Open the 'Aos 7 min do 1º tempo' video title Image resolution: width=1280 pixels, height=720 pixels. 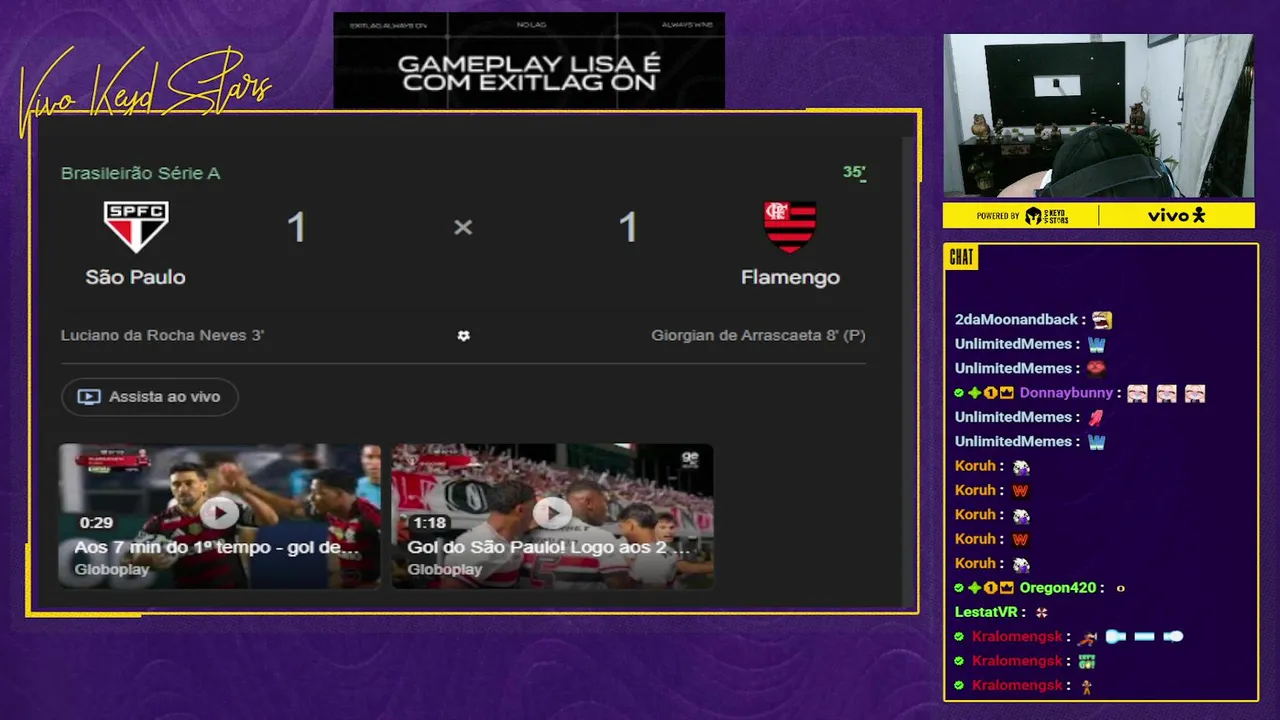pos(216,548)
